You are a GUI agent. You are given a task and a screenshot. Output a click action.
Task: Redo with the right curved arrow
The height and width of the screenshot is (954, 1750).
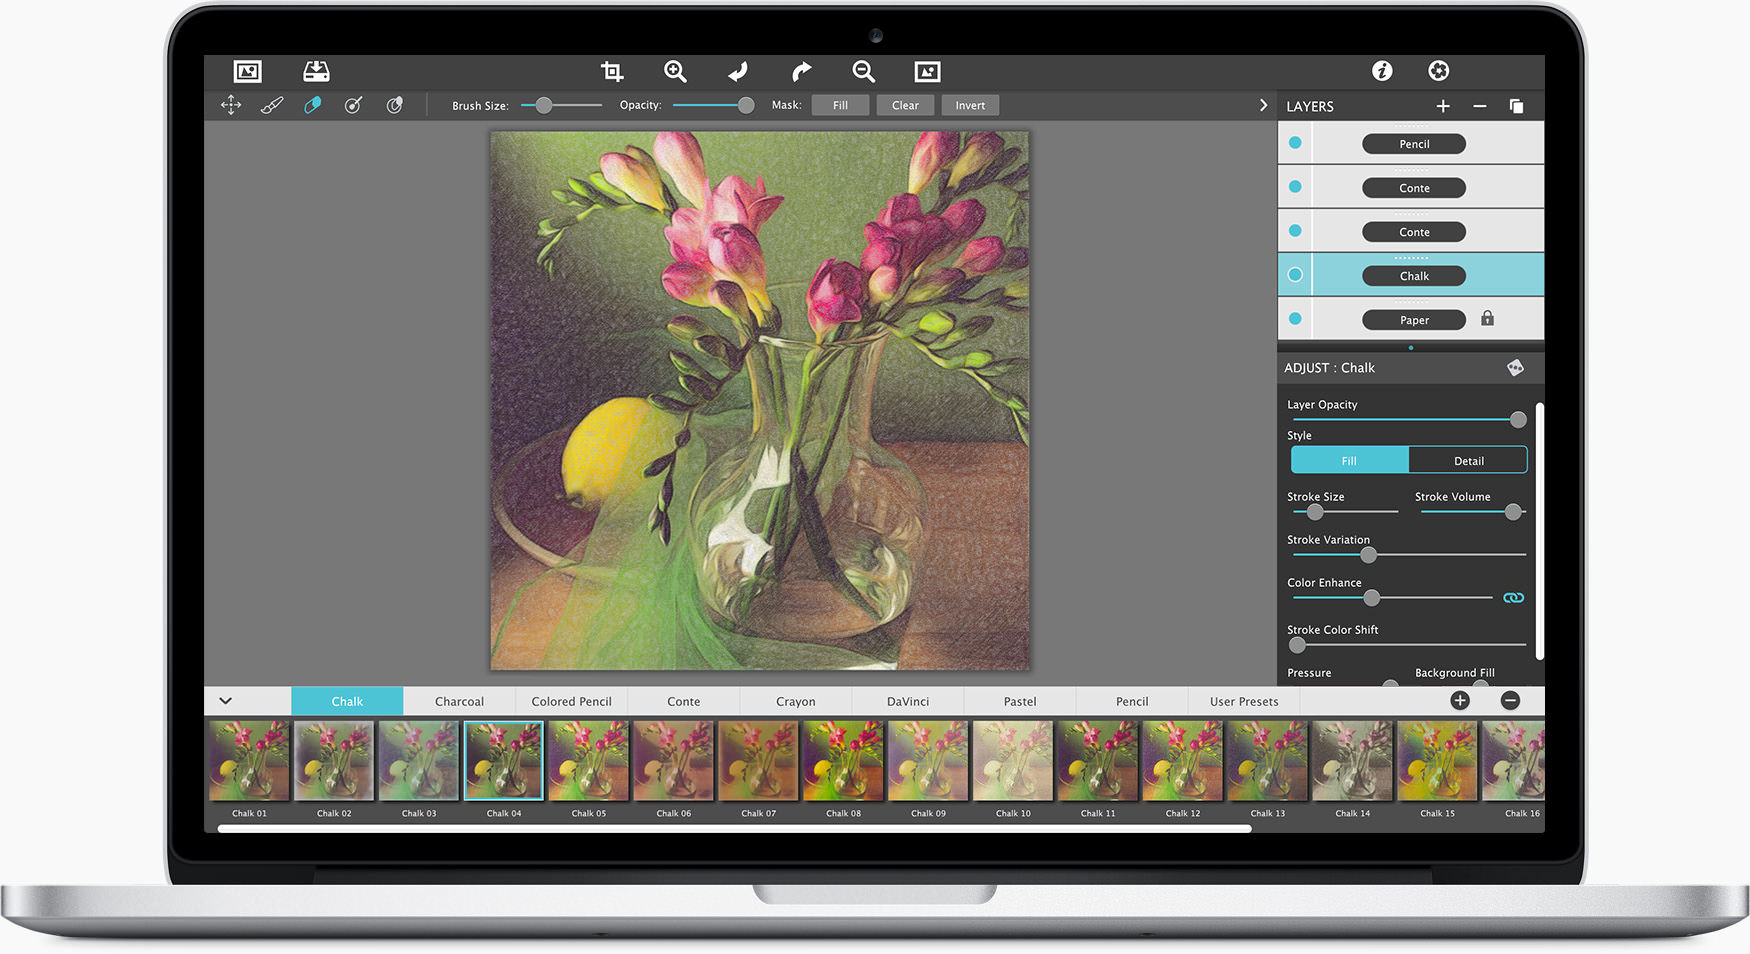(801, 71)
